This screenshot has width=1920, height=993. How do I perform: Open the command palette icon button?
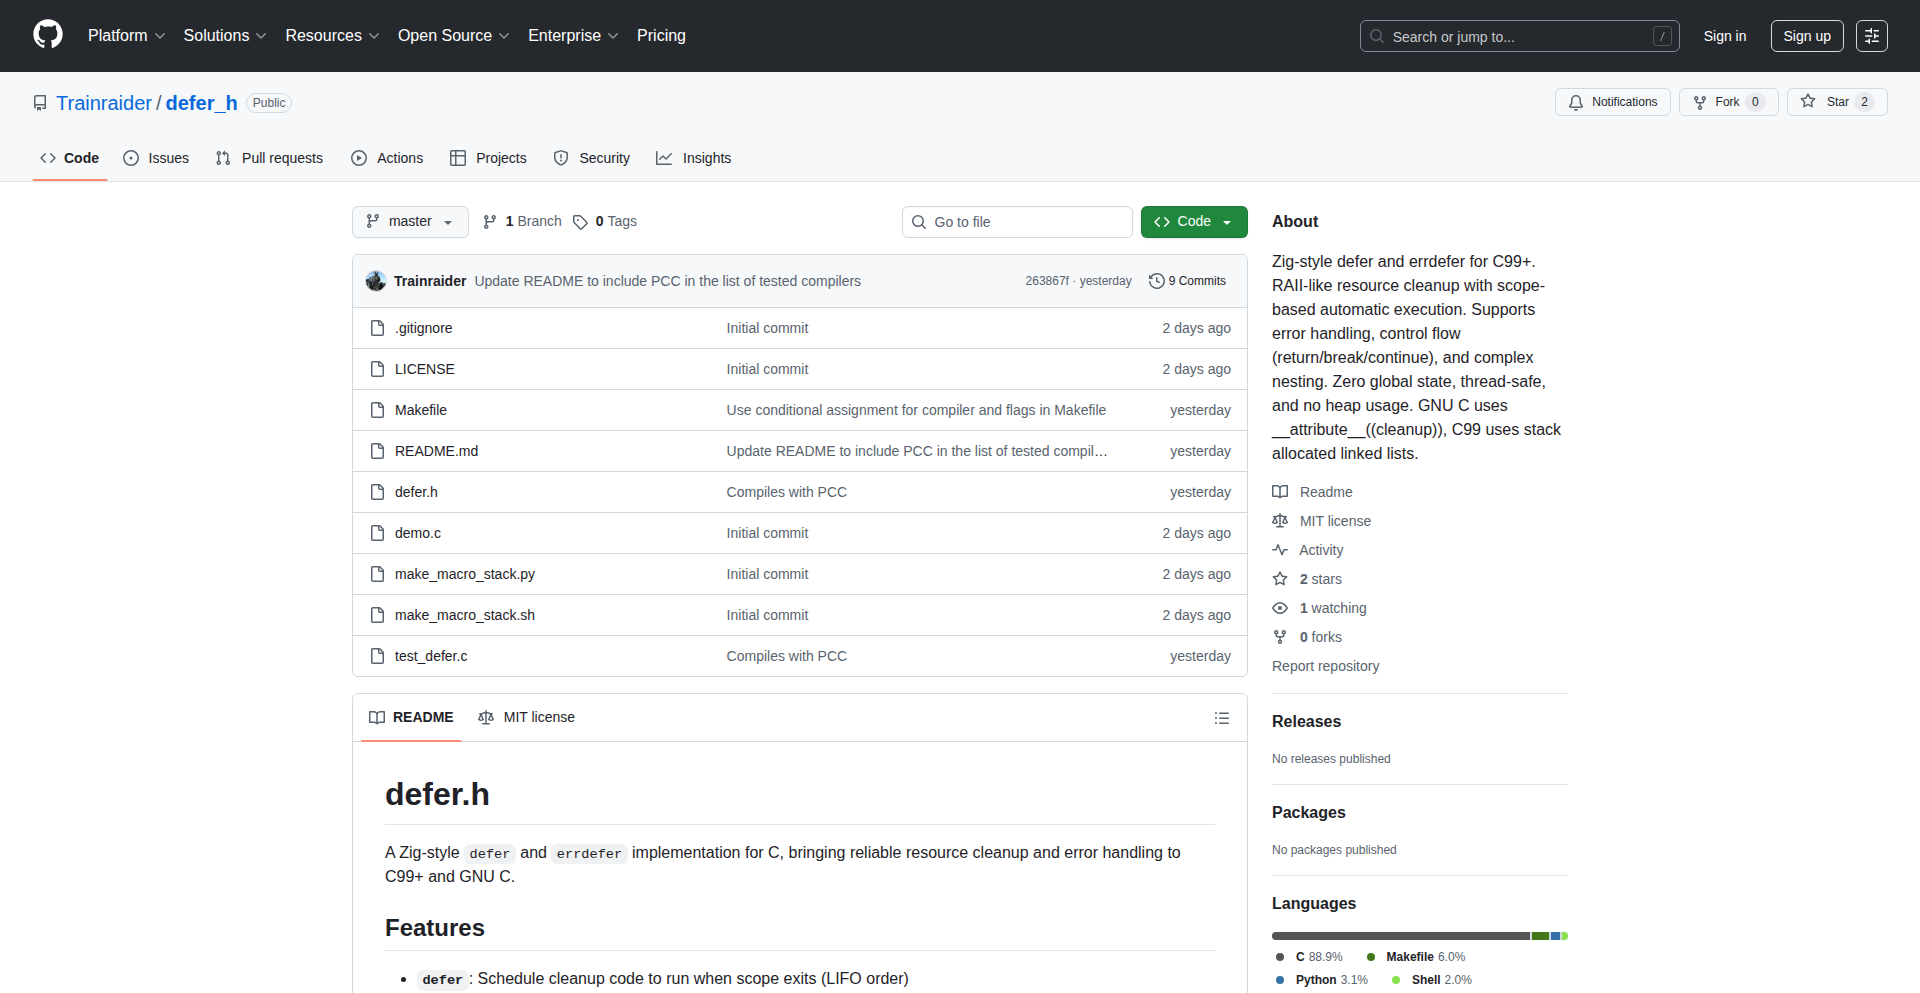[1872, 36]
